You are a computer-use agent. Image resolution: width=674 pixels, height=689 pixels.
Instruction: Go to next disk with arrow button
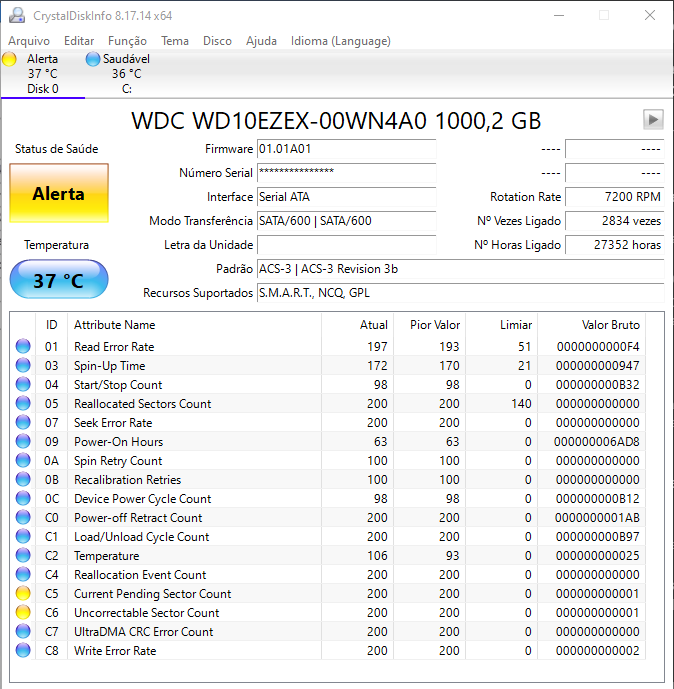(653, 120)
